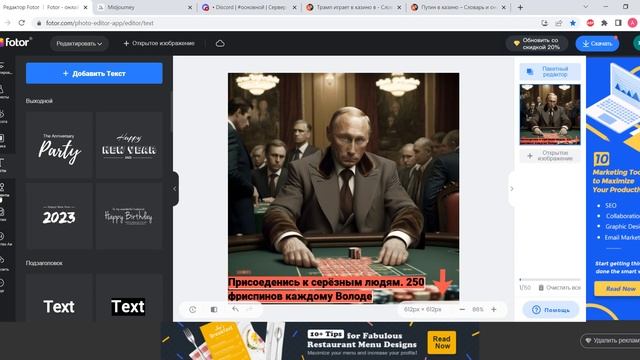
Task: Expand the Редактировать dropdown
Action: (79, 43)
